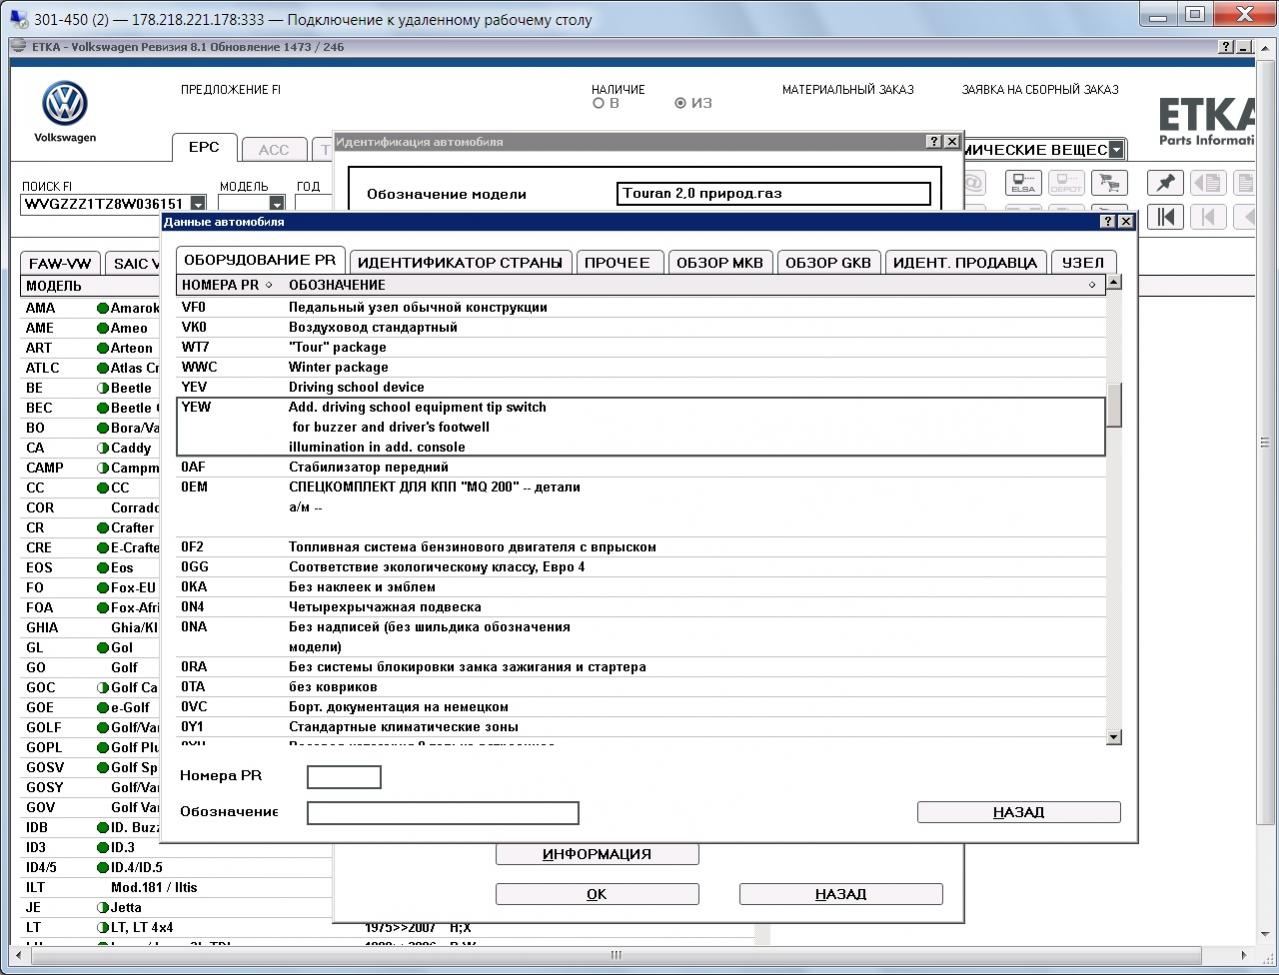Screen dimensions: 1279x975
Task: Click the Volkswagen logo
Action: (65, 105)
